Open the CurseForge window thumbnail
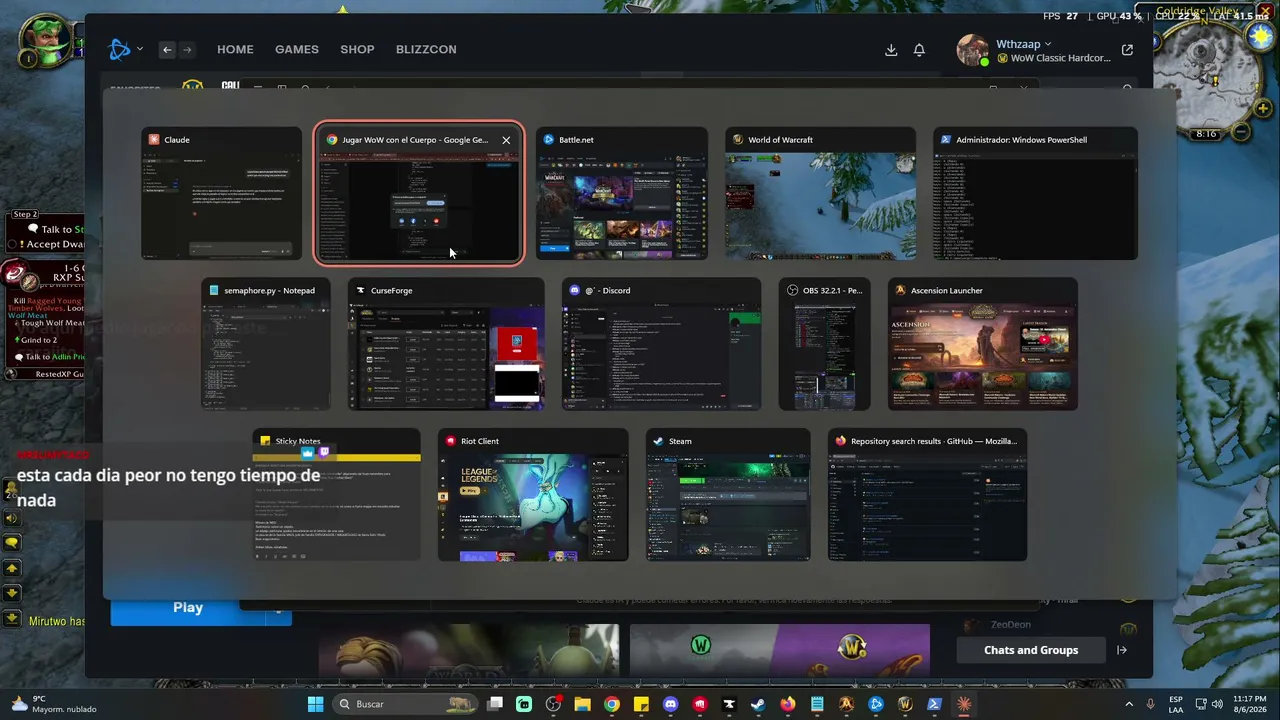 coord(446,344)
